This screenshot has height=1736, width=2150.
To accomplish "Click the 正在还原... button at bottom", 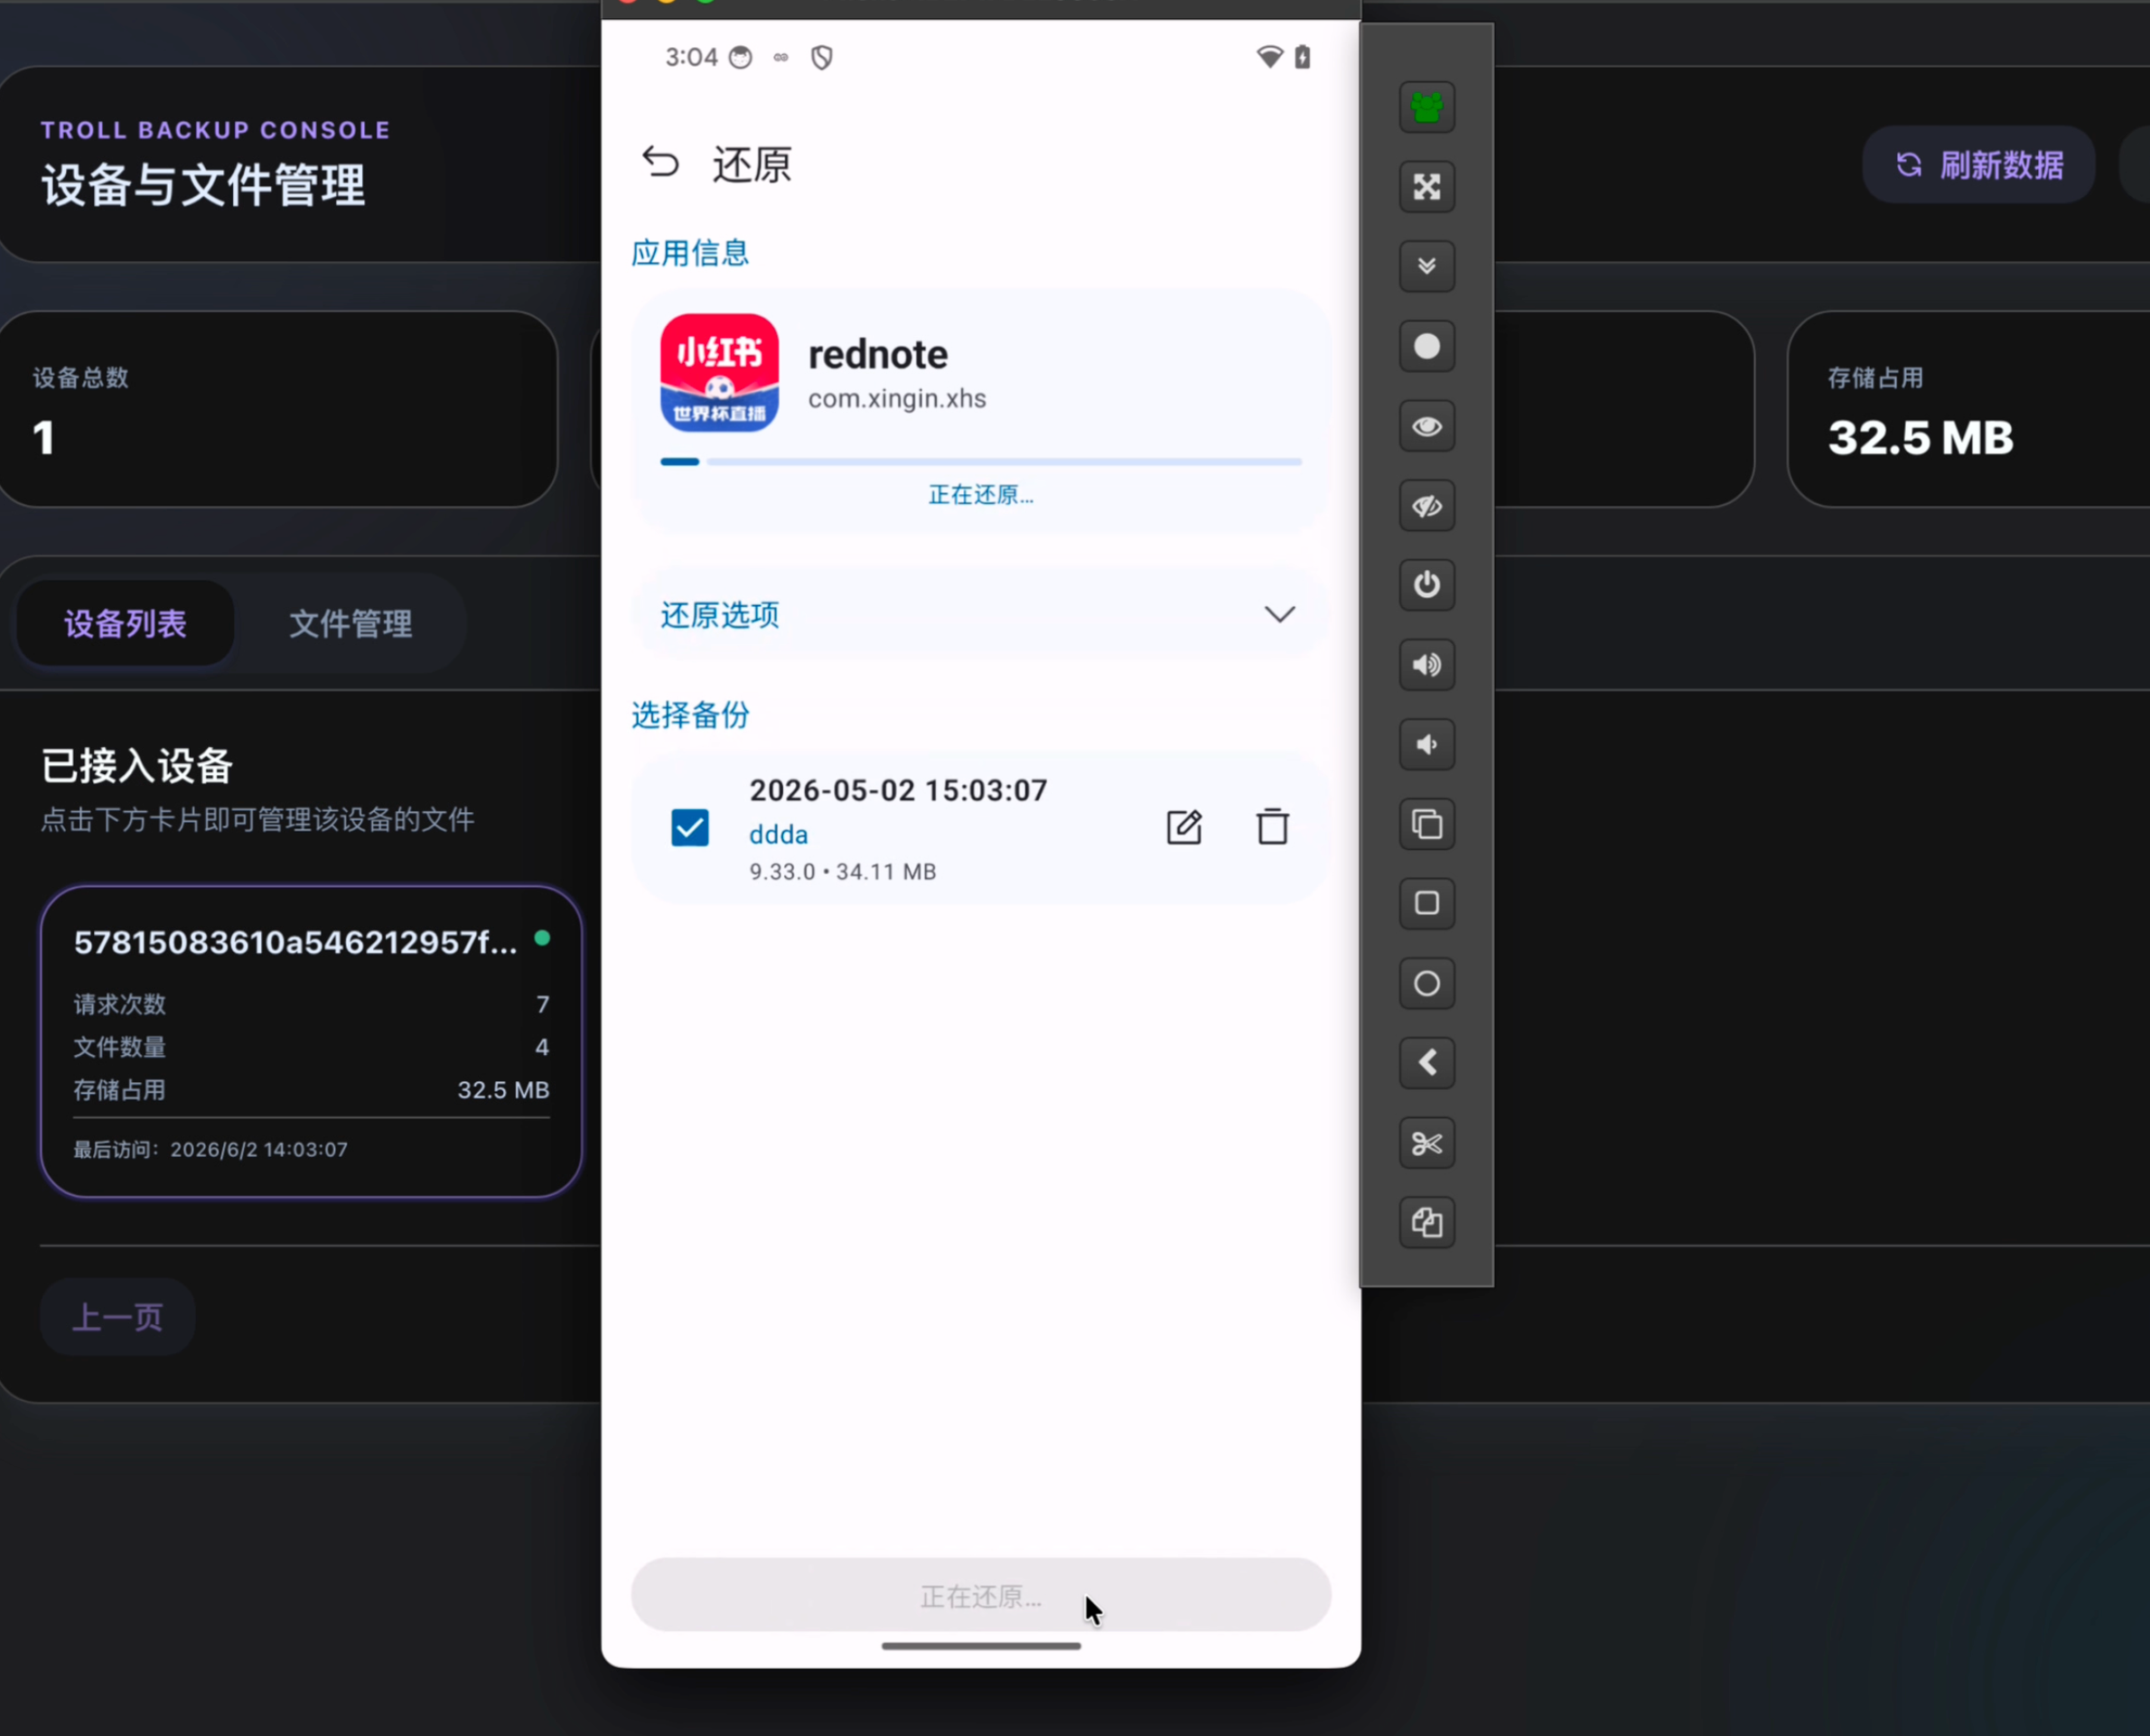I will pyautogui.click(x=980, y=1595).
